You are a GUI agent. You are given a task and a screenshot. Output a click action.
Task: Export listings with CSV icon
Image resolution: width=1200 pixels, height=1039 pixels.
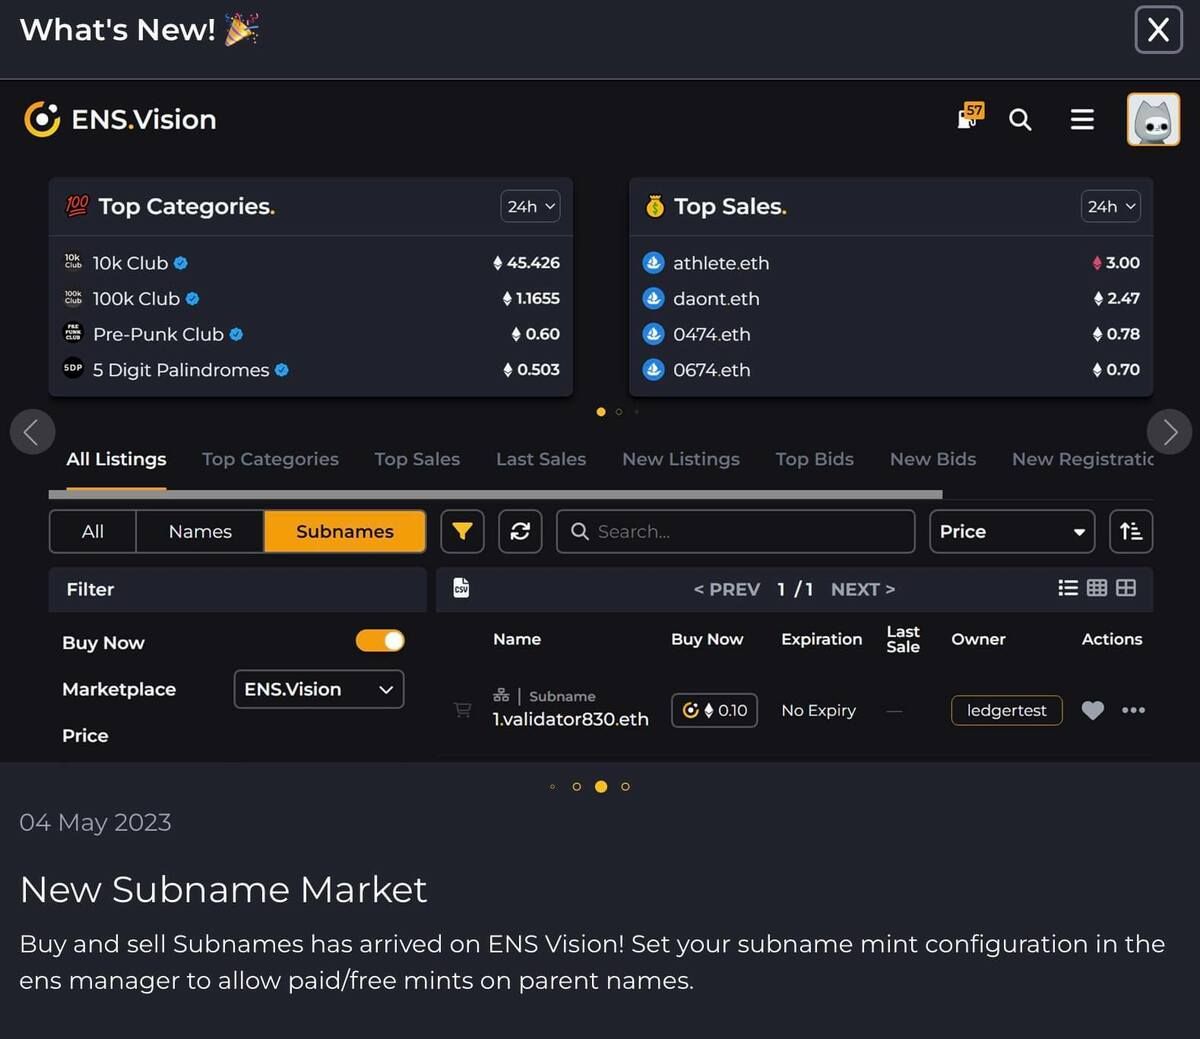coord(461,588)
